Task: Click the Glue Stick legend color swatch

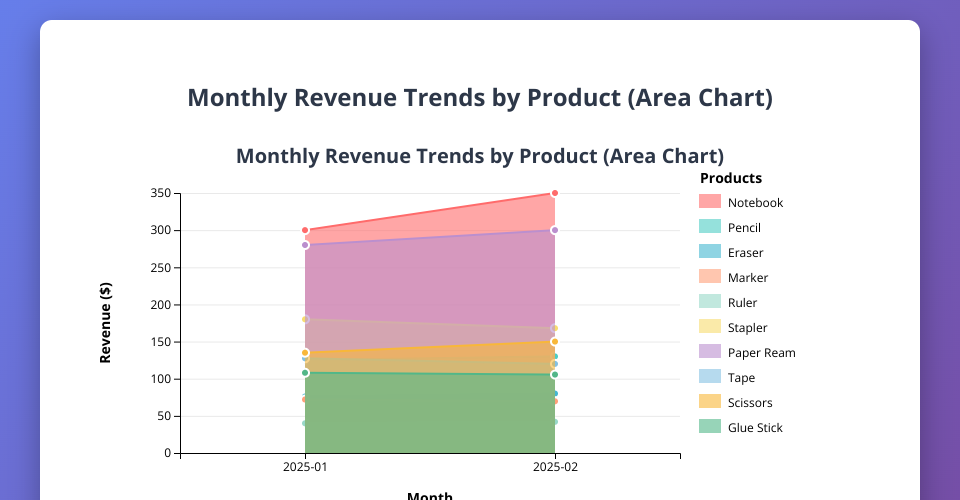Action: (x=709, y=428)
